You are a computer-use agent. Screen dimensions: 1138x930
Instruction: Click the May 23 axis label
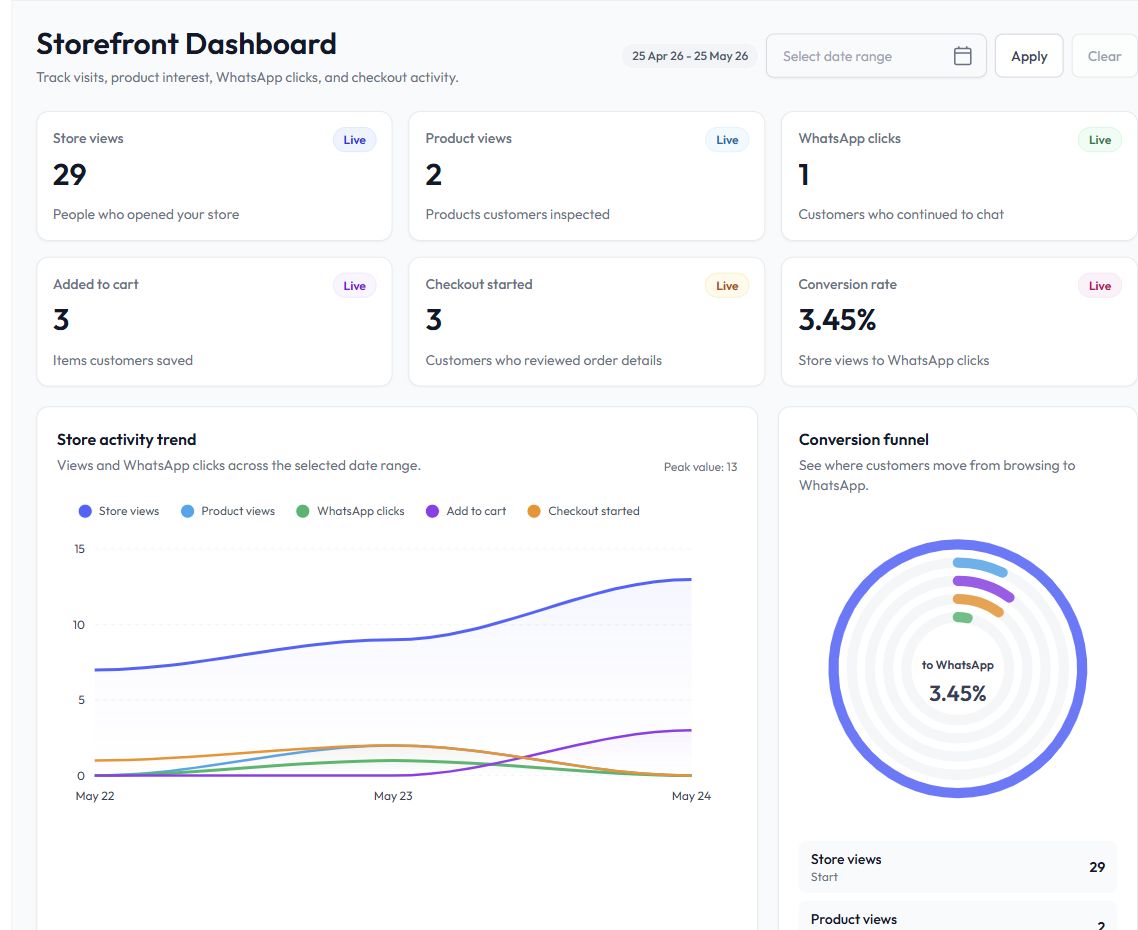(x=393, y=796)
